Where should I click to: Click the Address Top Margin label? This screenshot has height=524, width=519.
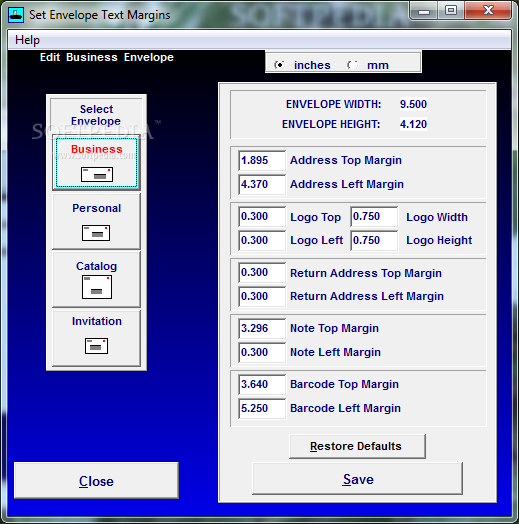tap(346, 160)
